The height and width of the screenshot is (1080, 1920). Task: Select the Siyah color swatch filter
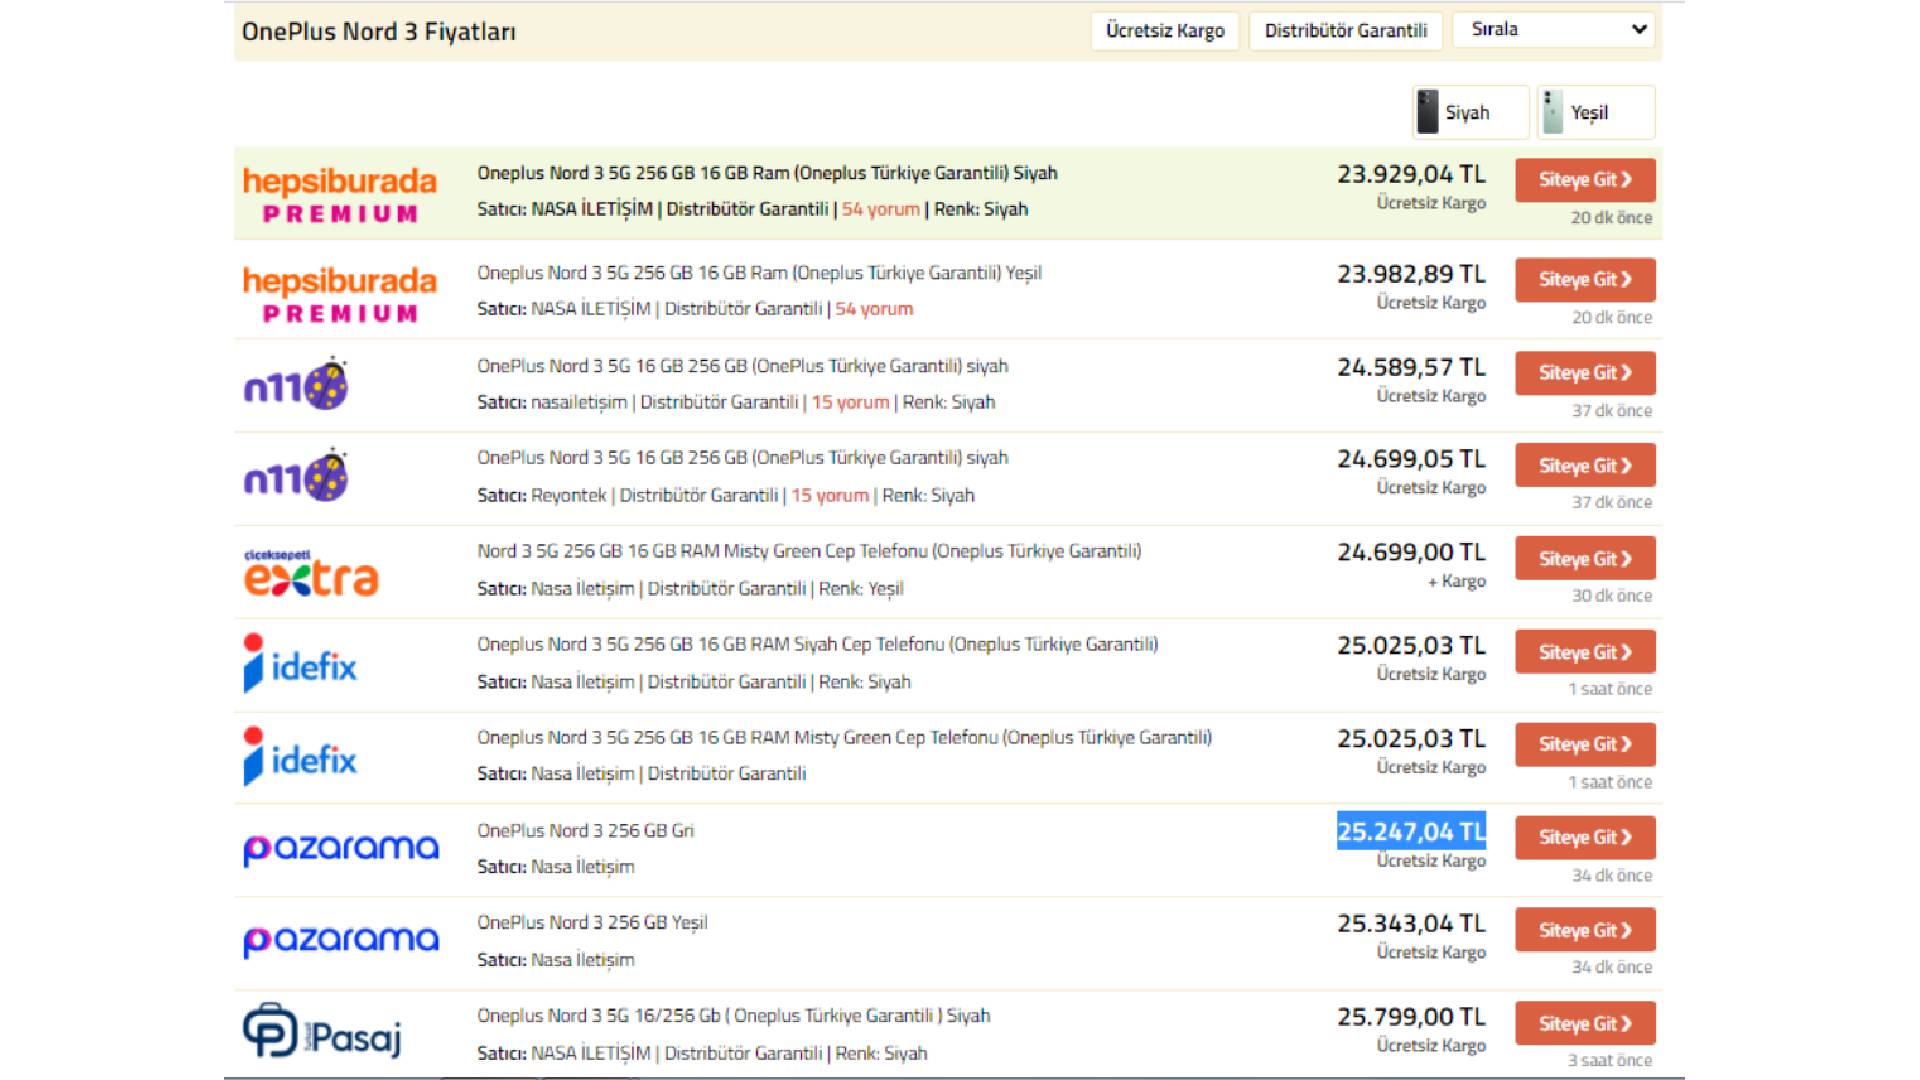tap(1470, 112)
